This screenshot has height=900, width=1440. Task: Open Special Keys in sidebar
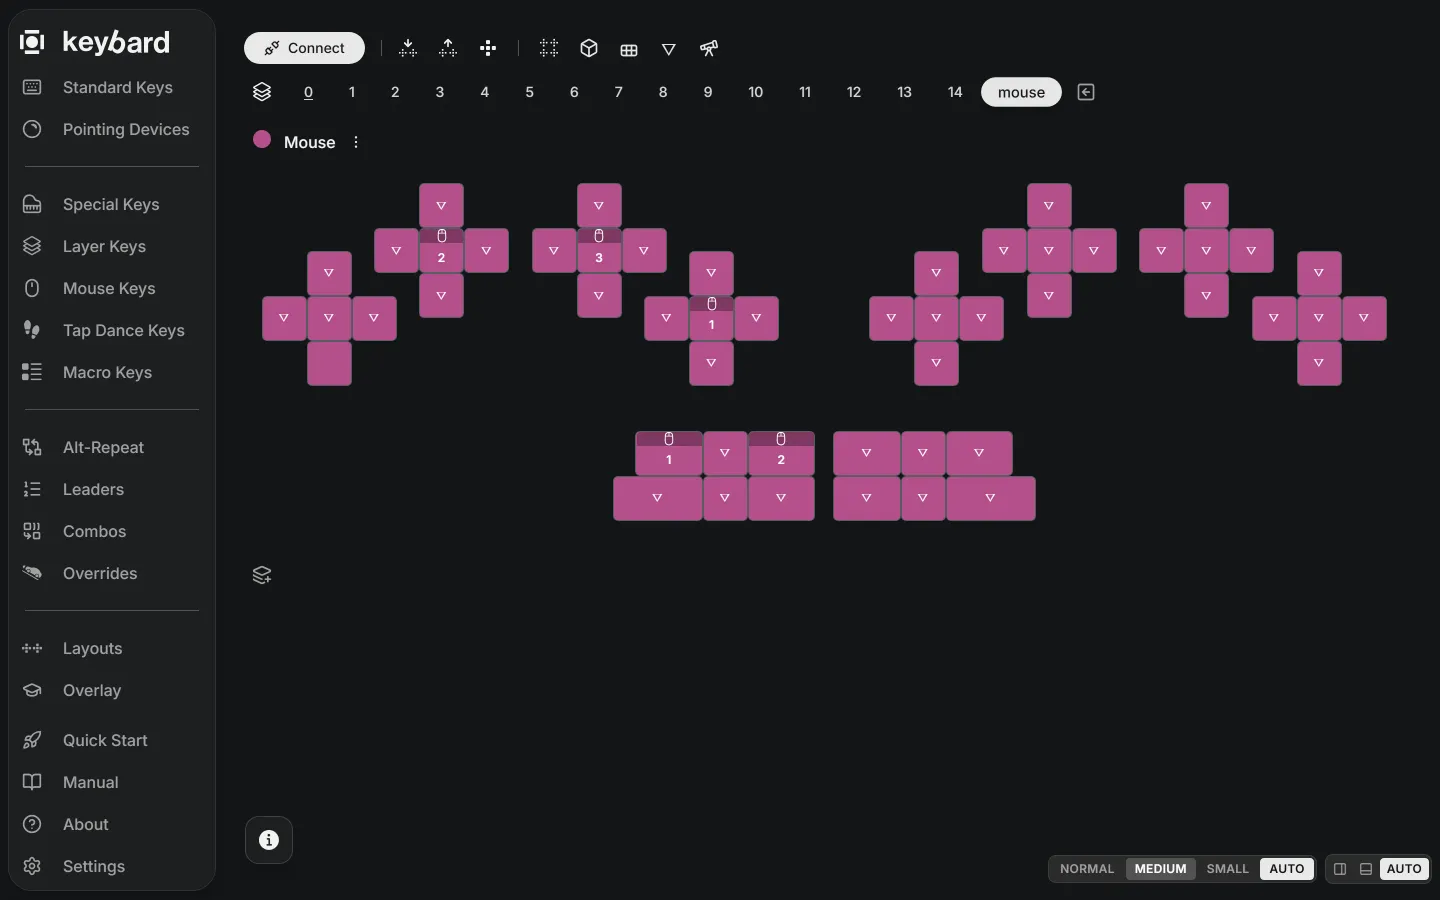(x=111, y=204)
